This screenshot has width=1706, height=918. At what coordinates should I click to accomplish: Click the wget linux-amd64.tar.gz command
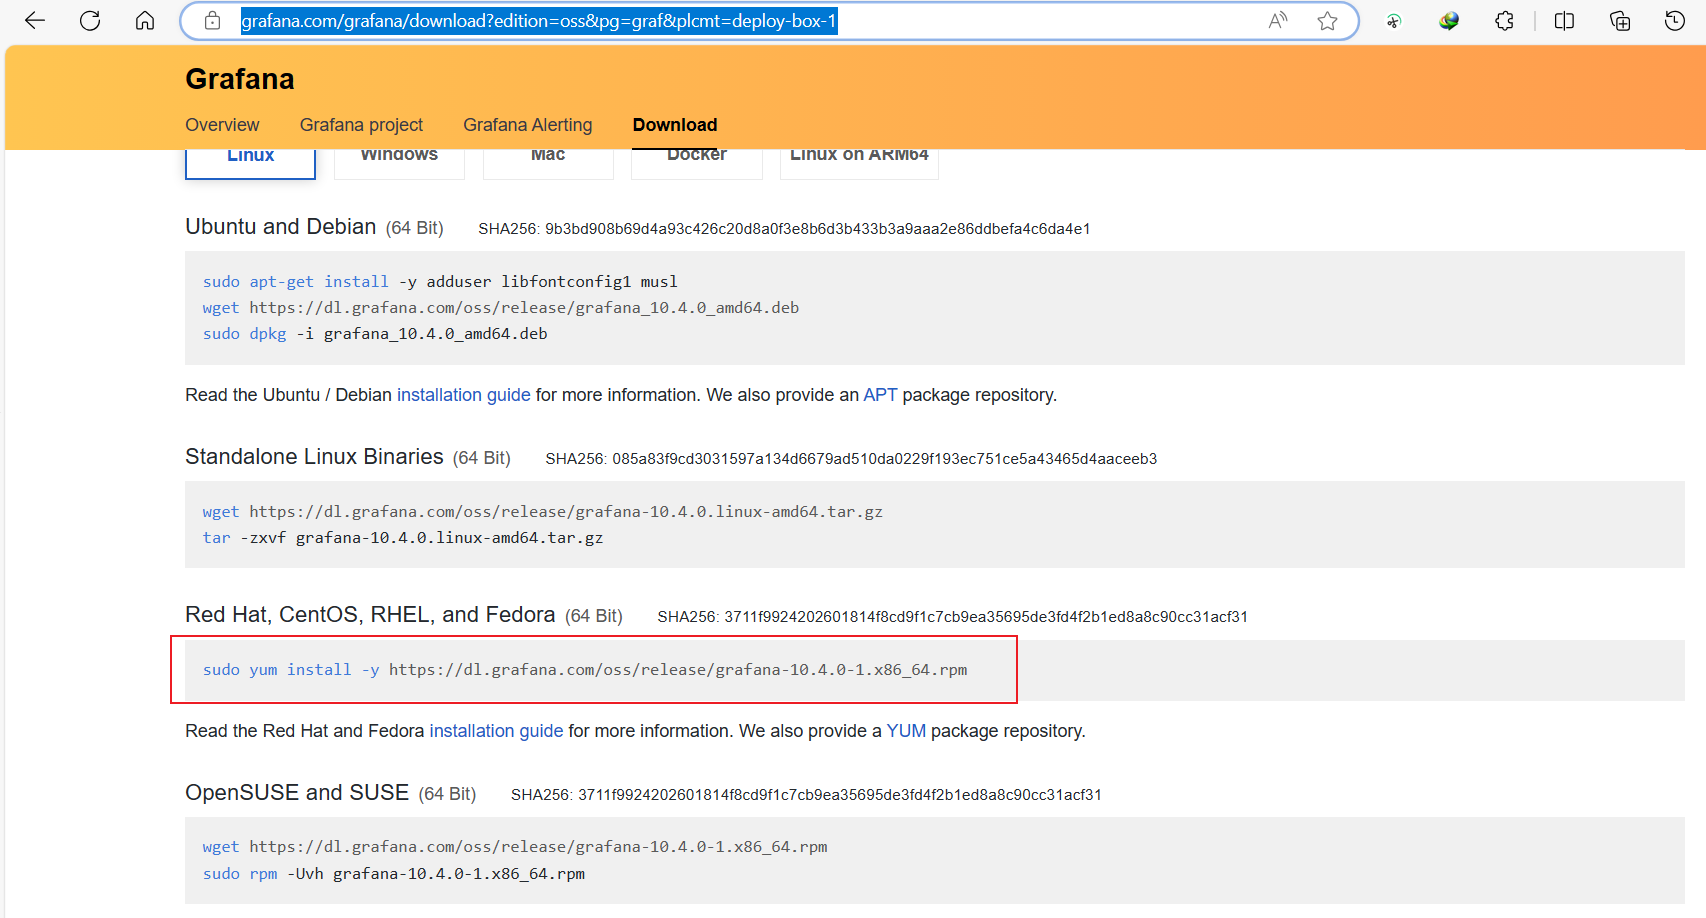[543, 512]
